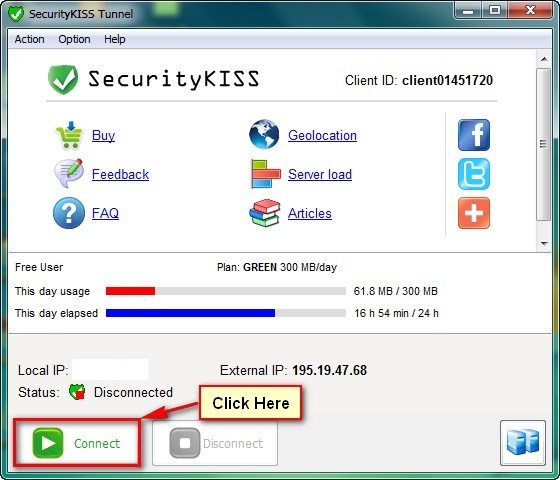Viewport: 560px width, 480px height.
Task: Click the Geolocation globe icon
Action: point(264,134)
